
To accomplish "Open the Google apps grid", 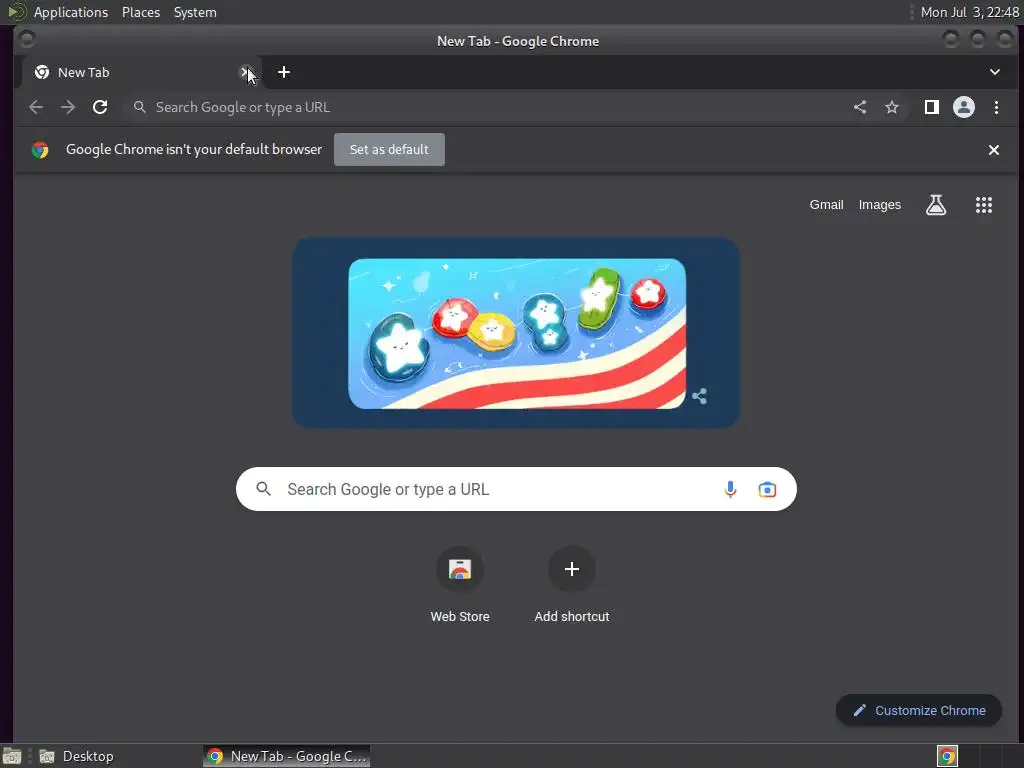I will point(984,205).
